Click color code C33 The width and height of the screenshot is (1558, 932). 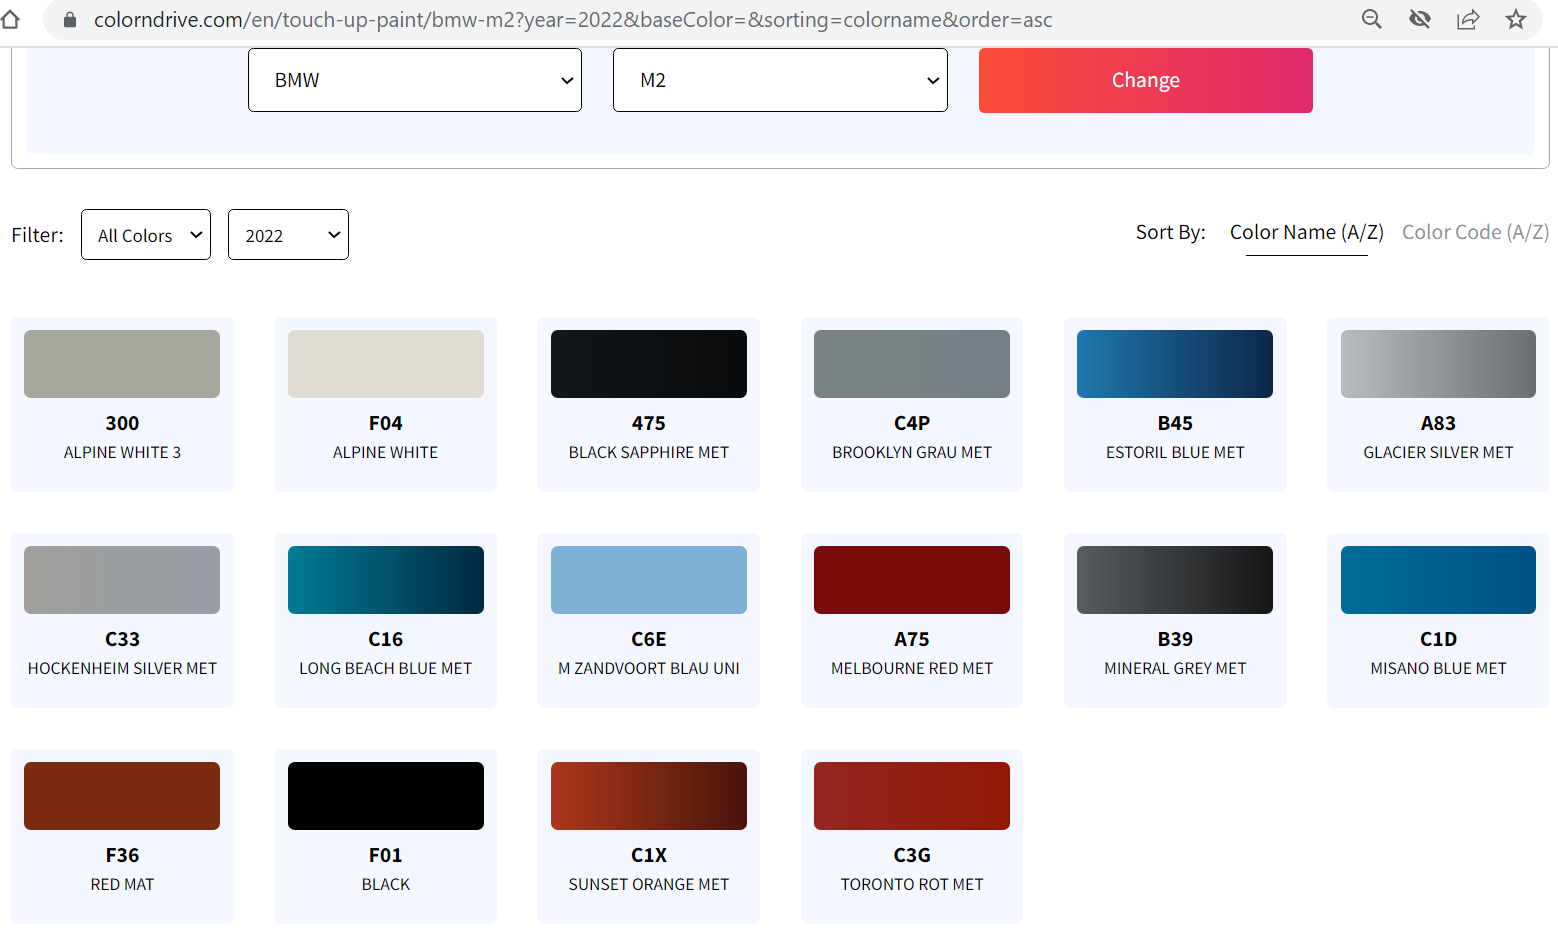tap(122, 639)
